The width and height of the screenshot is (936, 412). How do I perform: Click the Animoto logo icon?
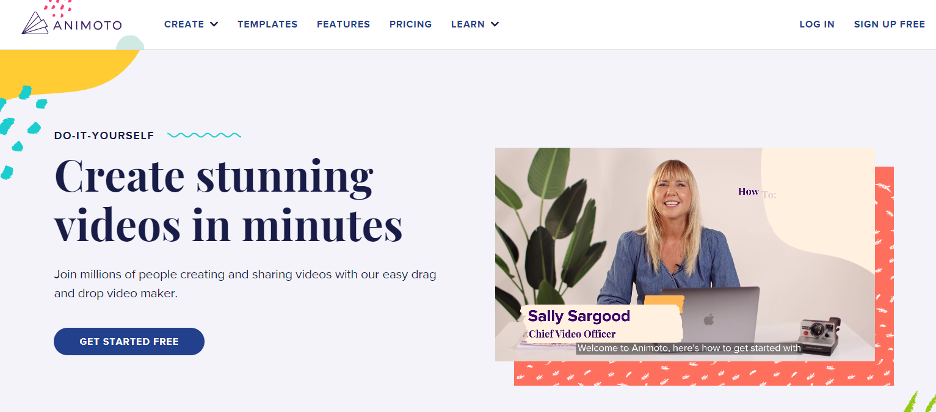[35, 23]
